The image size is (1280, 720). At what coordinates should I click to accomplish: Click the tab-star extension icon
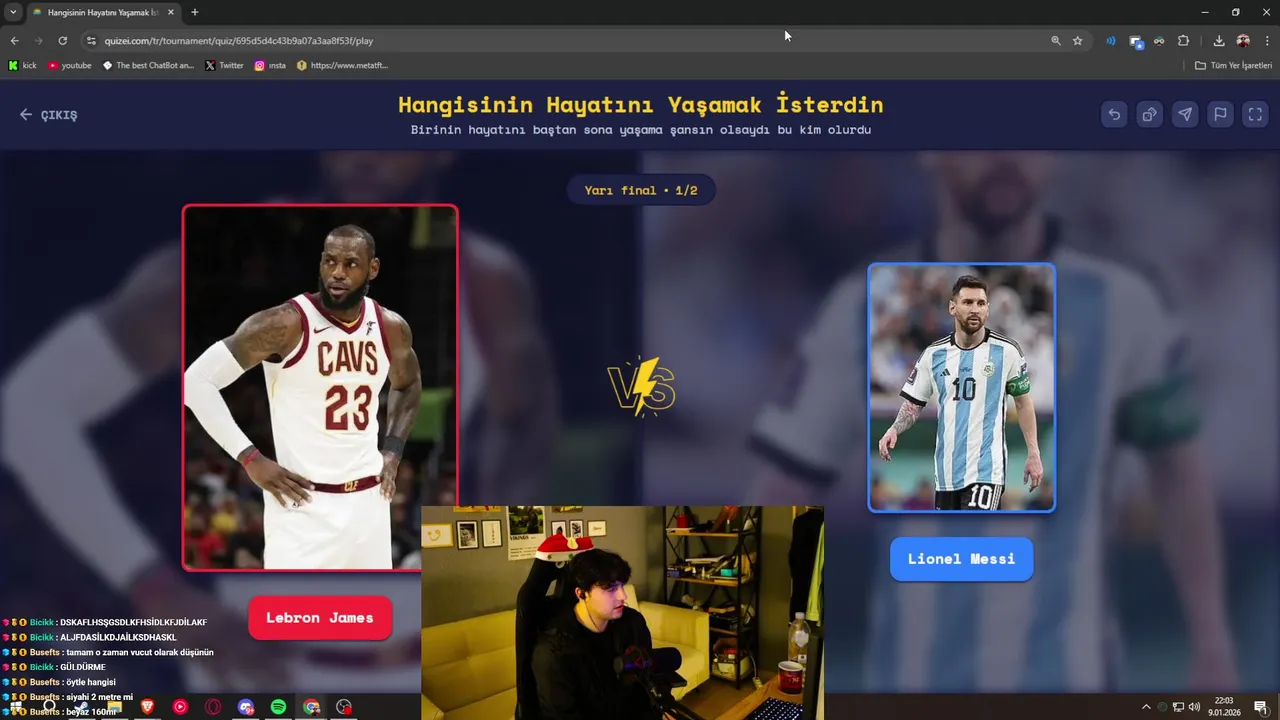pos(1135,41)
